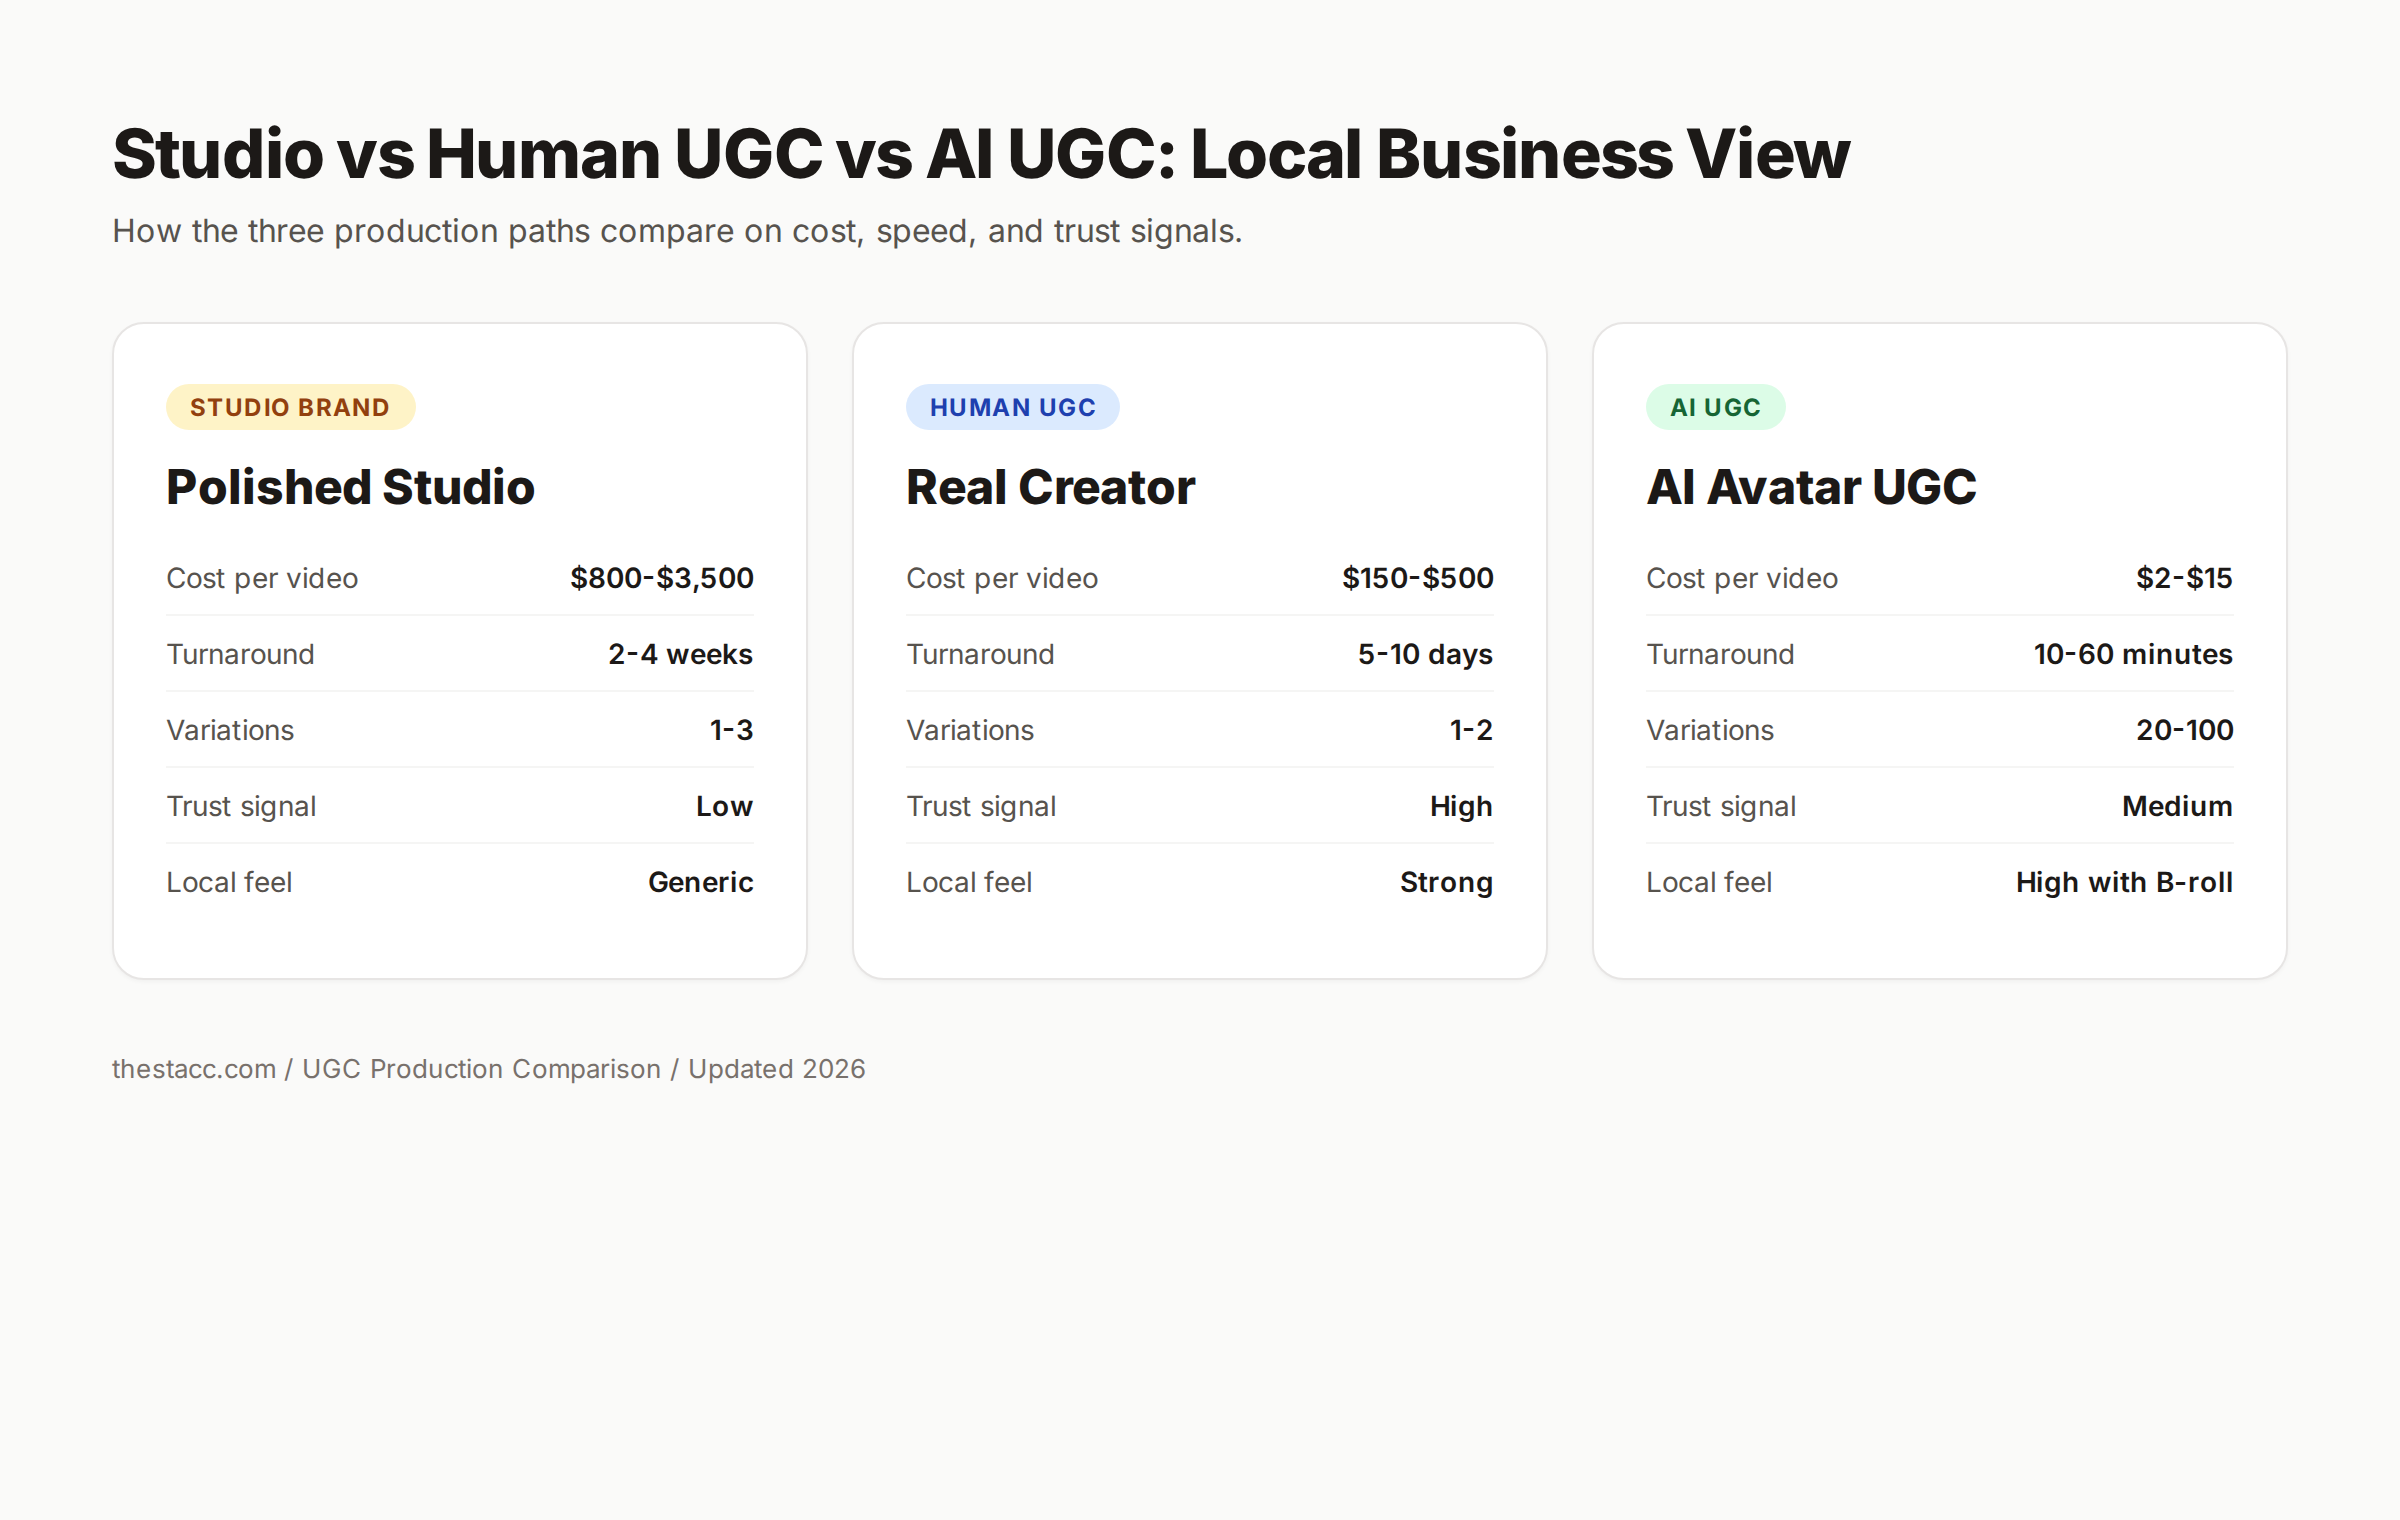Click the 'Medium' trust signal value
The image size is (2400, 1520).
click(2177, 806)
